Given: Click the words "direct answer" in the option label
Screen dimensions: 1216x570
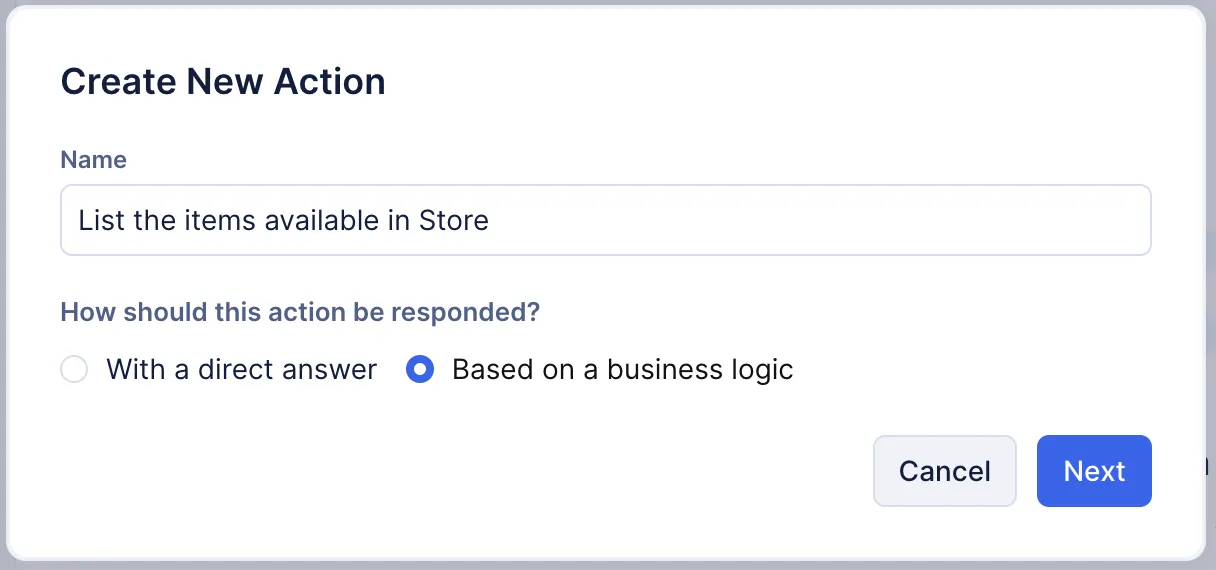Looking at the screenshot, I should [287, 370].
